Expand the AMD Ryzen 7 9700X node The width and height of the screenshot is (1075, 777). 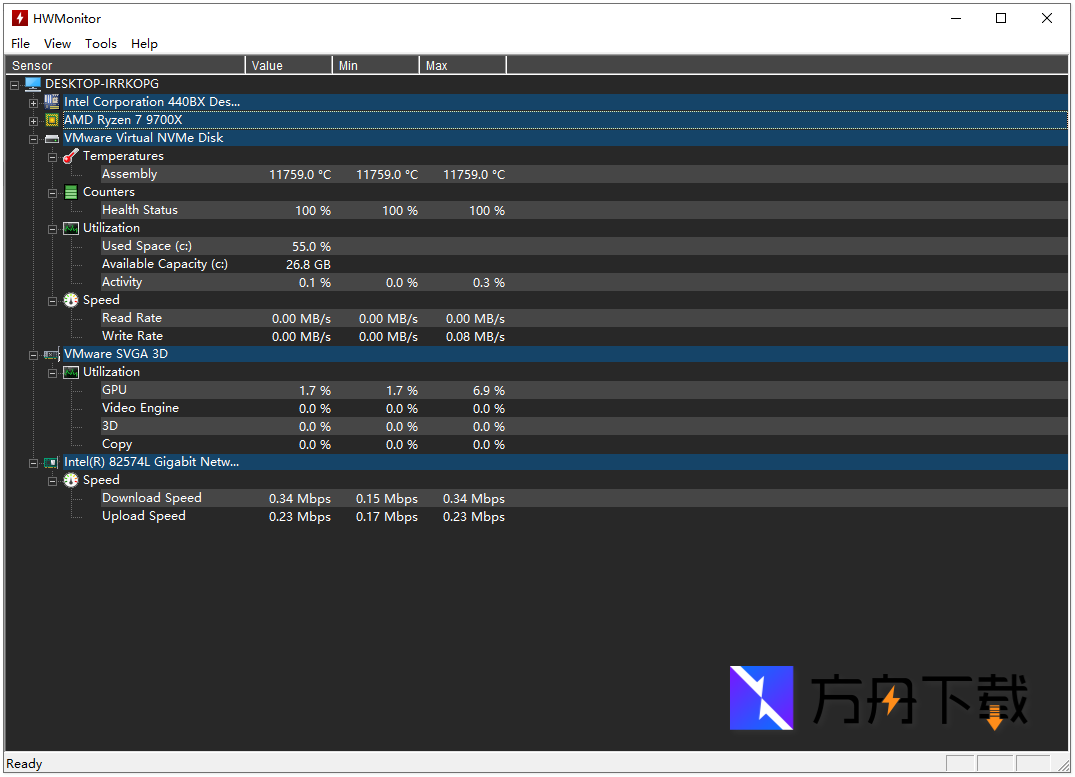(x=34, y=121)
